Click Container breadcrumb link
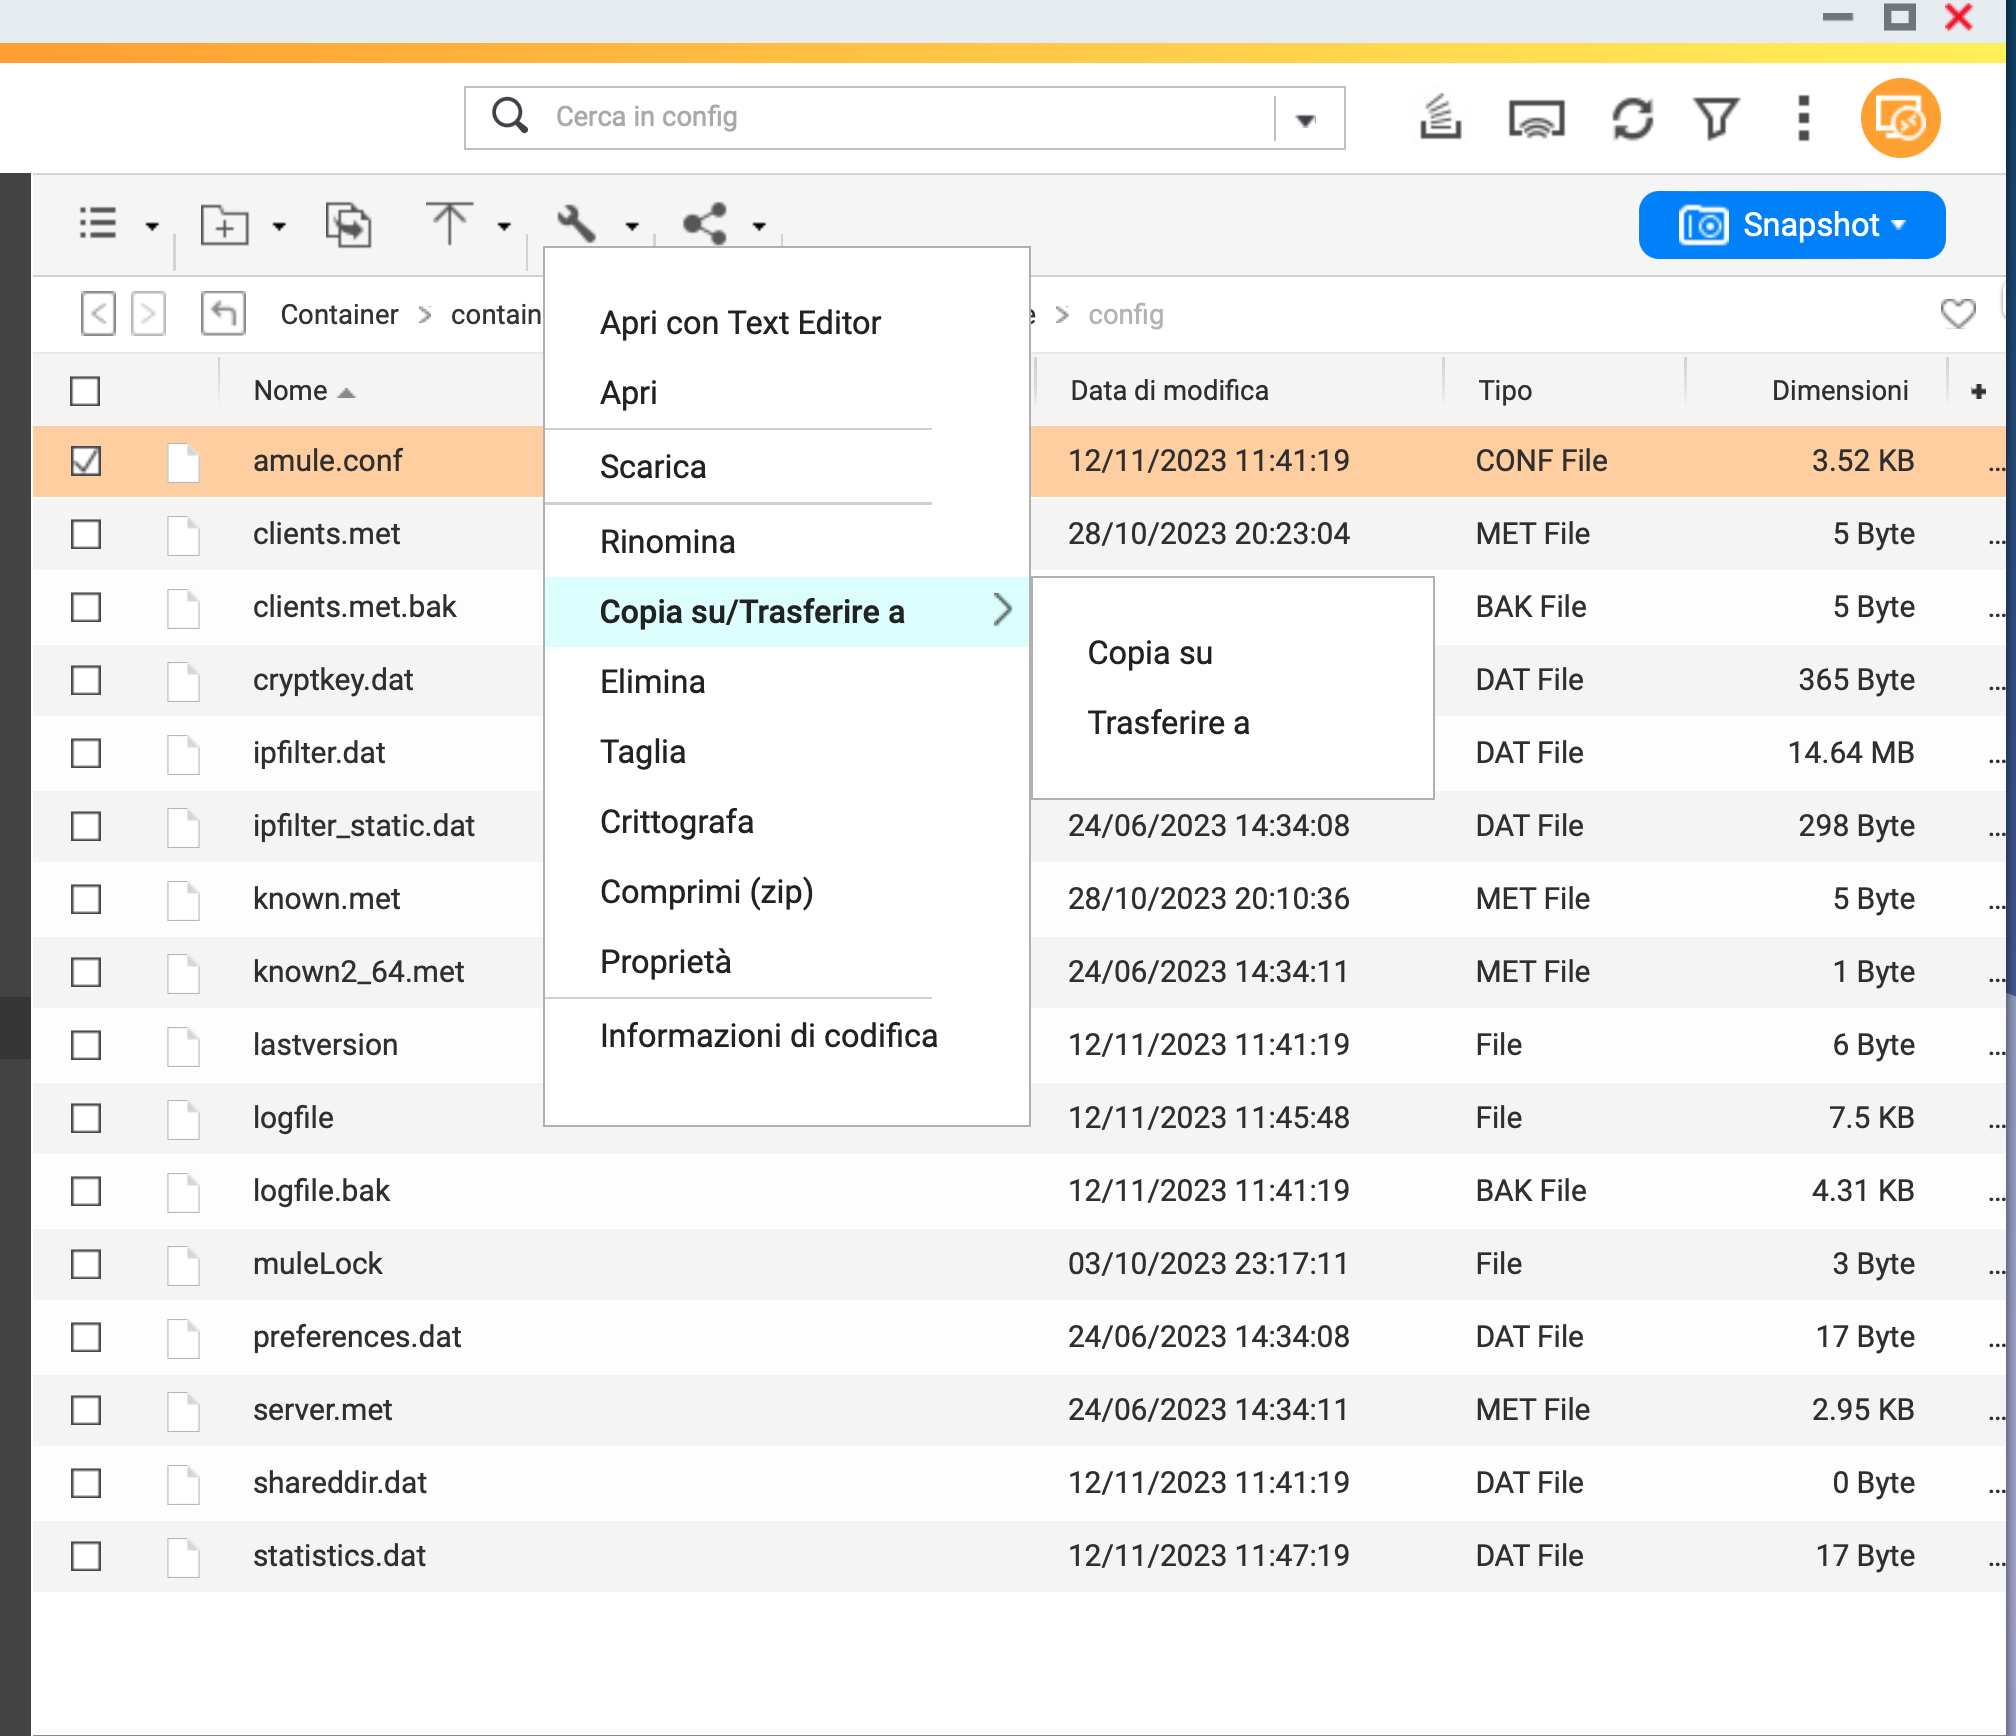This screenshot has height=1736, width=2016. pos(339,315)
